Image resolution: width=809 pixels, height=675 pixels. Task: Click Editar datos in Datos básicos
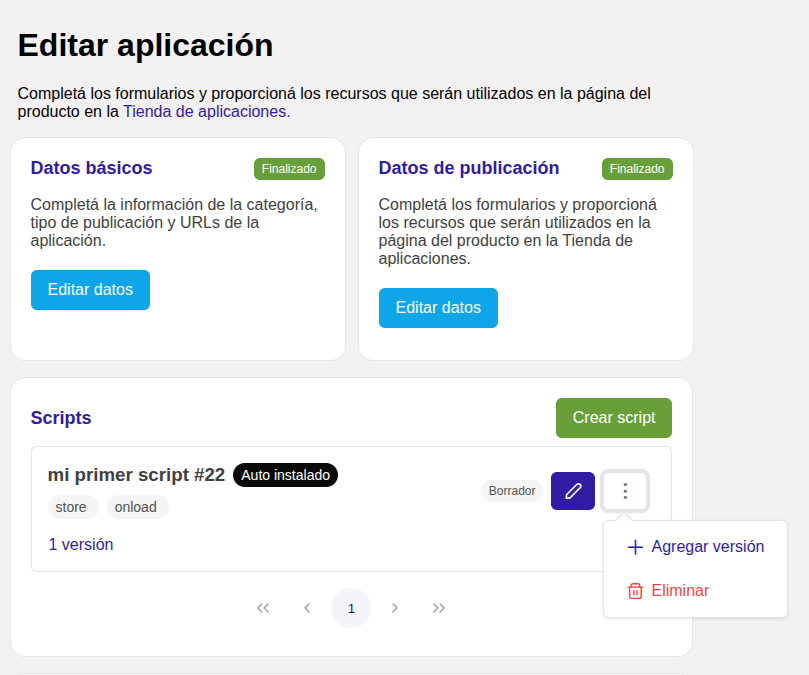90,290
